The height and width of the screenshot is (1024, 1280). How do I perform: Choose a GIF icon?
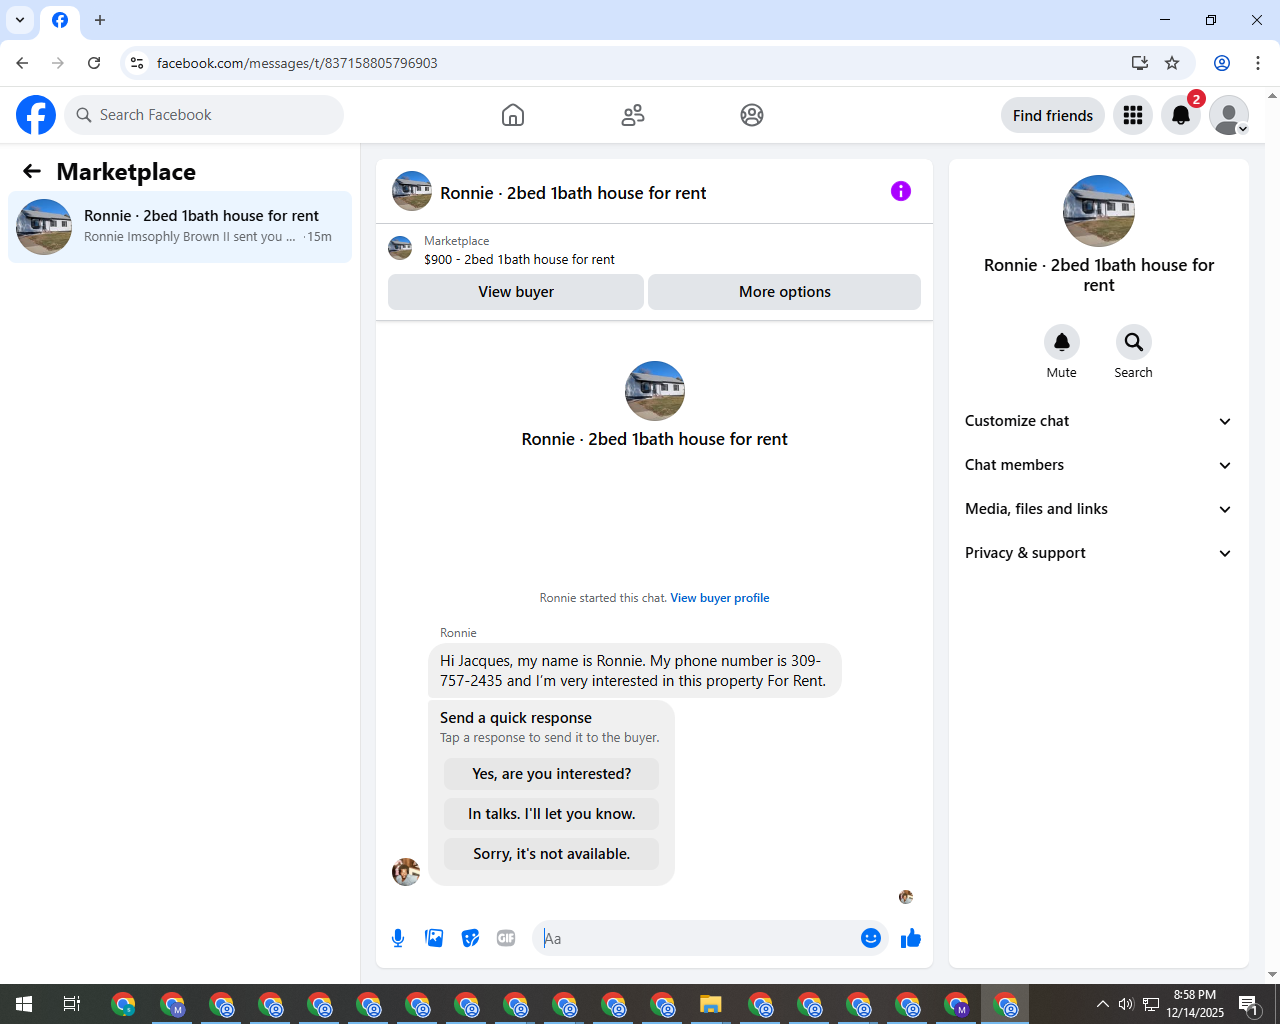(x=506, y=938)
